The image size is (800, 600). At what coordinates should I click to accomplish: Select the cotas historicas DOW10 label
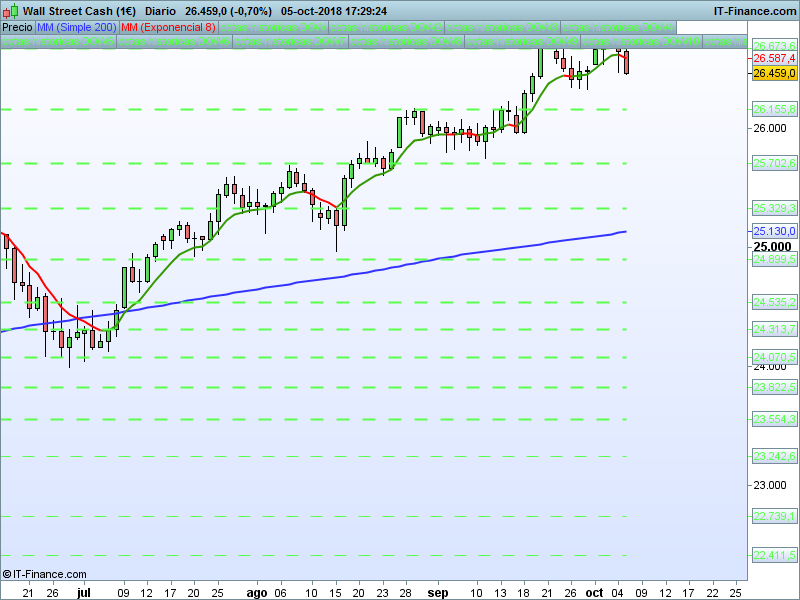641,41
